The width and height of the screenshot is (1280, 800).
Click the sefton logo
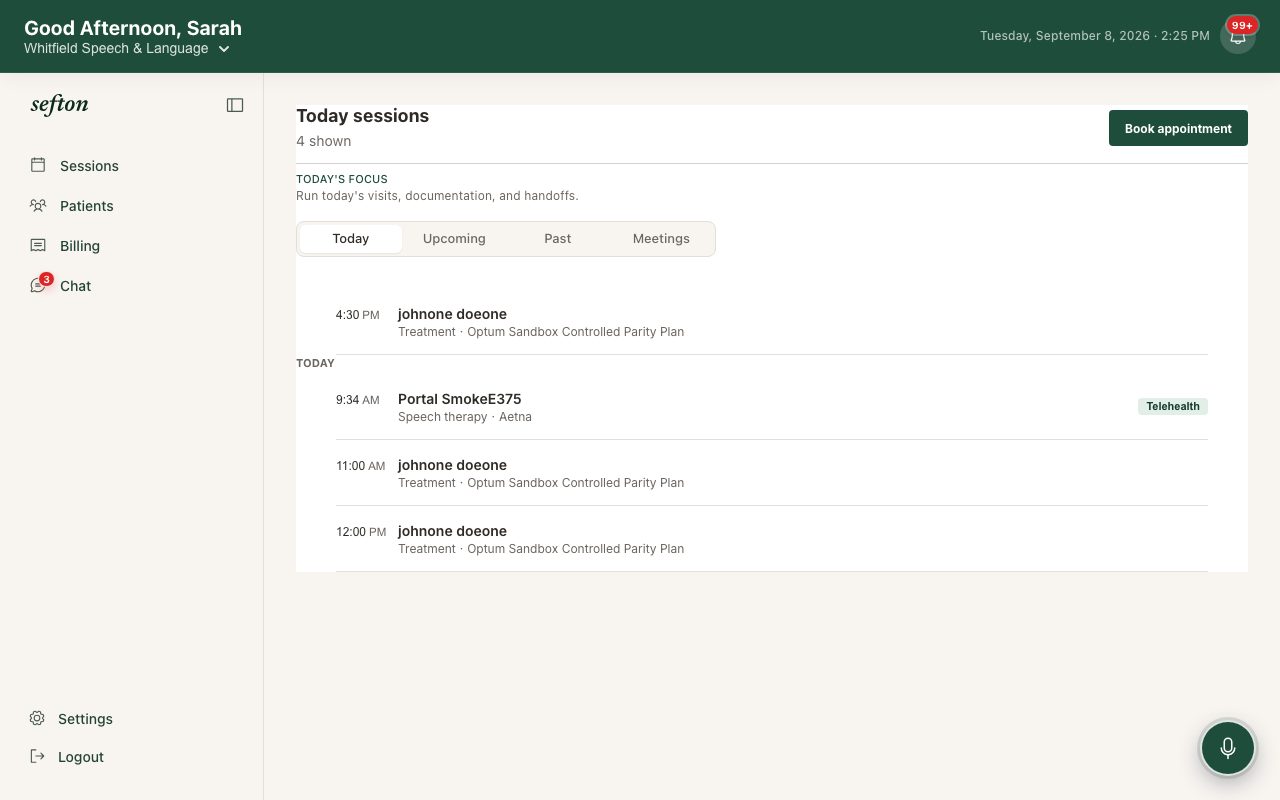coord(59,105)
